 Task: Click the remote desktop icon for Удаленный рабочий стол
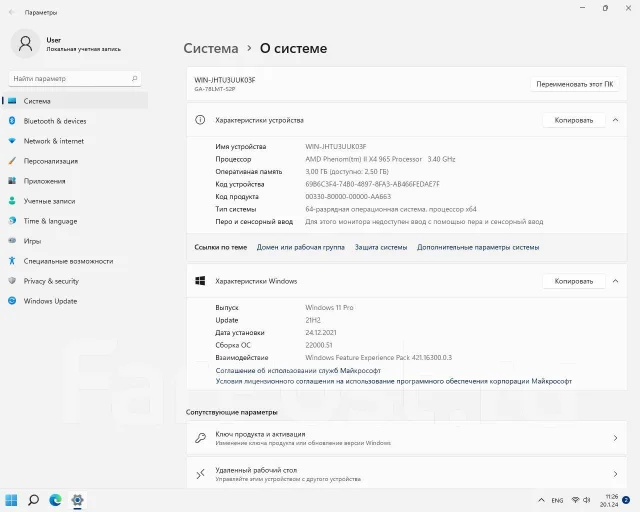[200, 474]
